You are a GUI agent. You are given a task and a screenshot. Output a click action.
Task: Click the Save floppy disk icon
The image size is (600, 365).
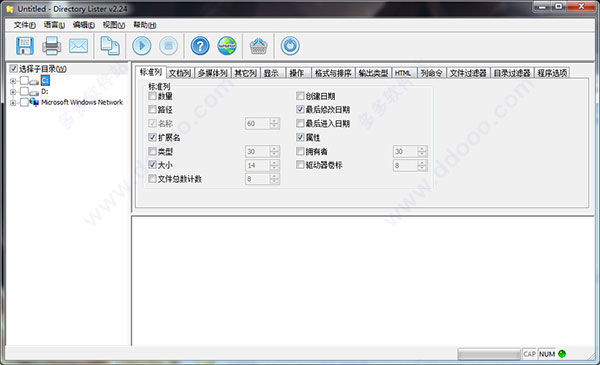point(25,46)
